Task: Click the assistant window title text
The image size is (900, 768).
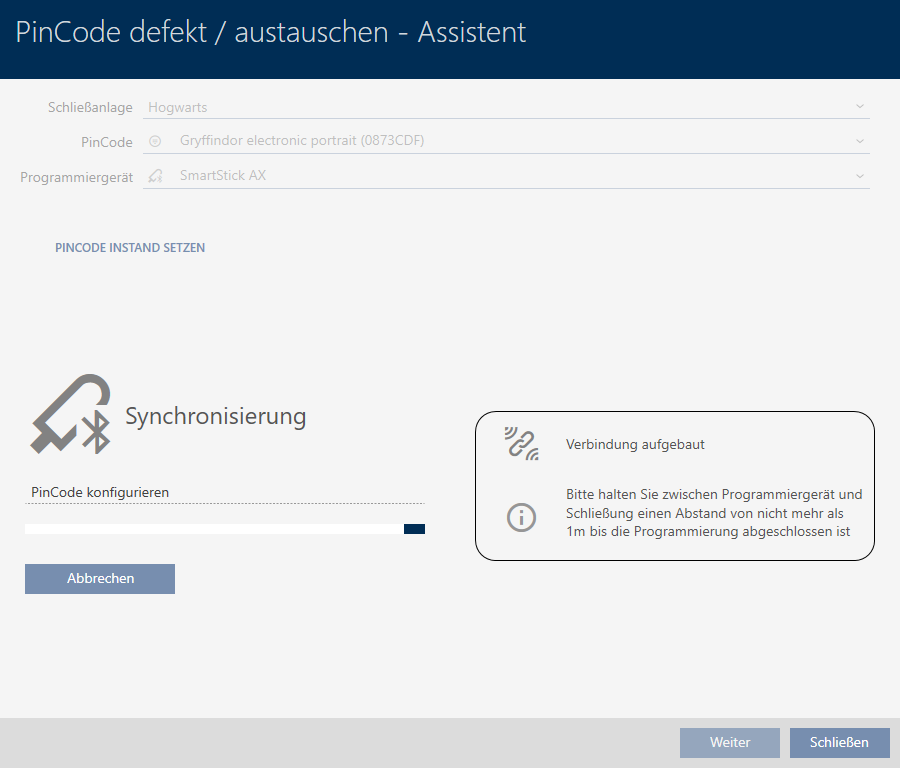Action: [271, 32]
